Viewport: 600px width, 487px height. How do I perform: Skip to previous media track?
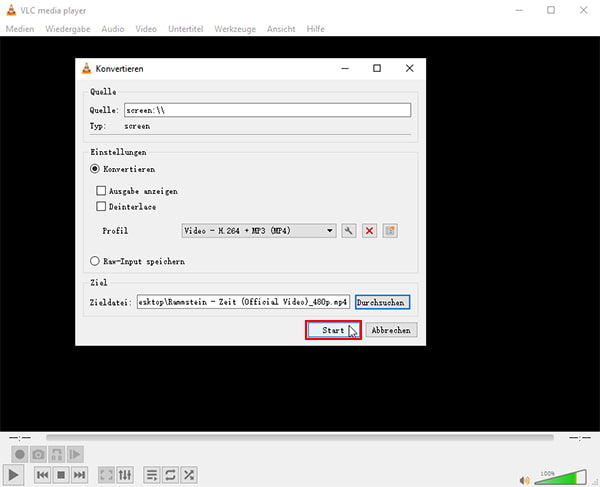pos(42,475)
